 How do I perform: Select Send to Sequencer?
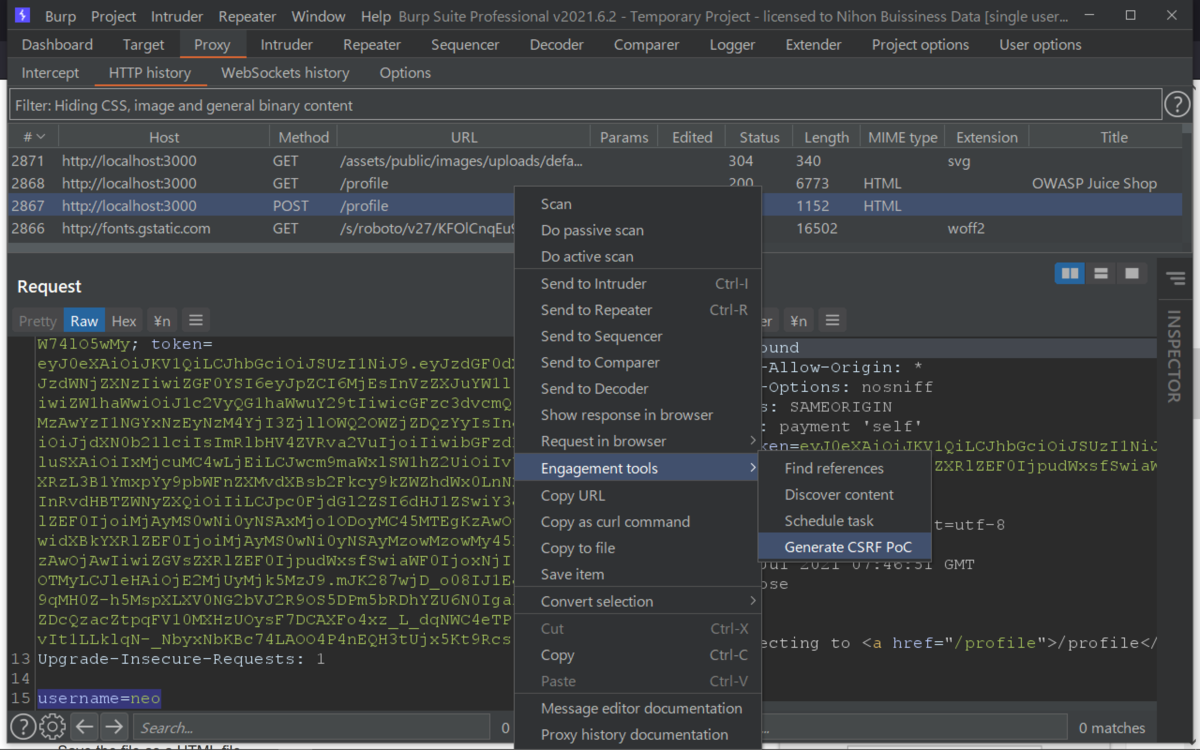(x=637, y=336)
